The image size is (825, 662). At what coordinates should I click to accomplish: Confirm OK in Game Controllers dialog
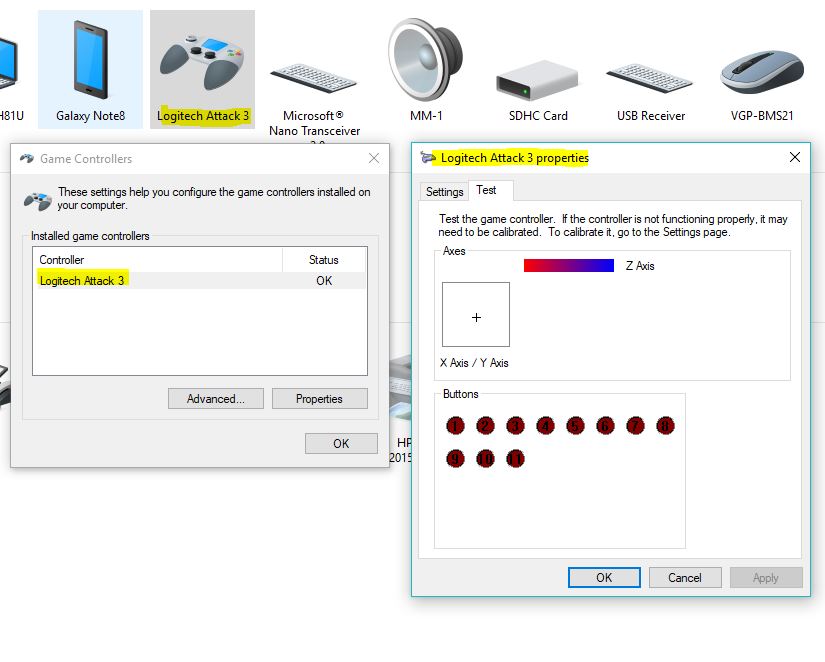tap(341, 444)
